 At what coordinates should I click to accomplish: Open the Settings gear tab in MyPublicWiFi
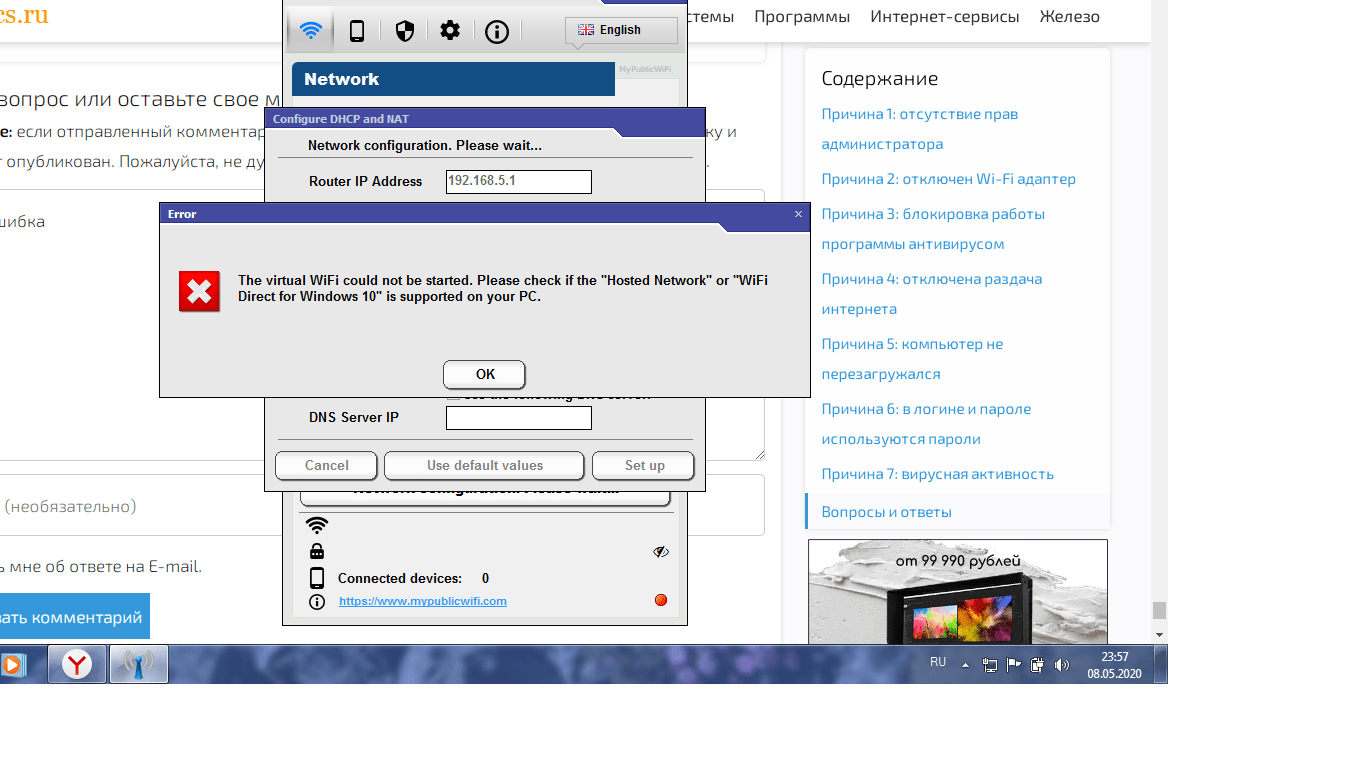click(x=450, y=31)
